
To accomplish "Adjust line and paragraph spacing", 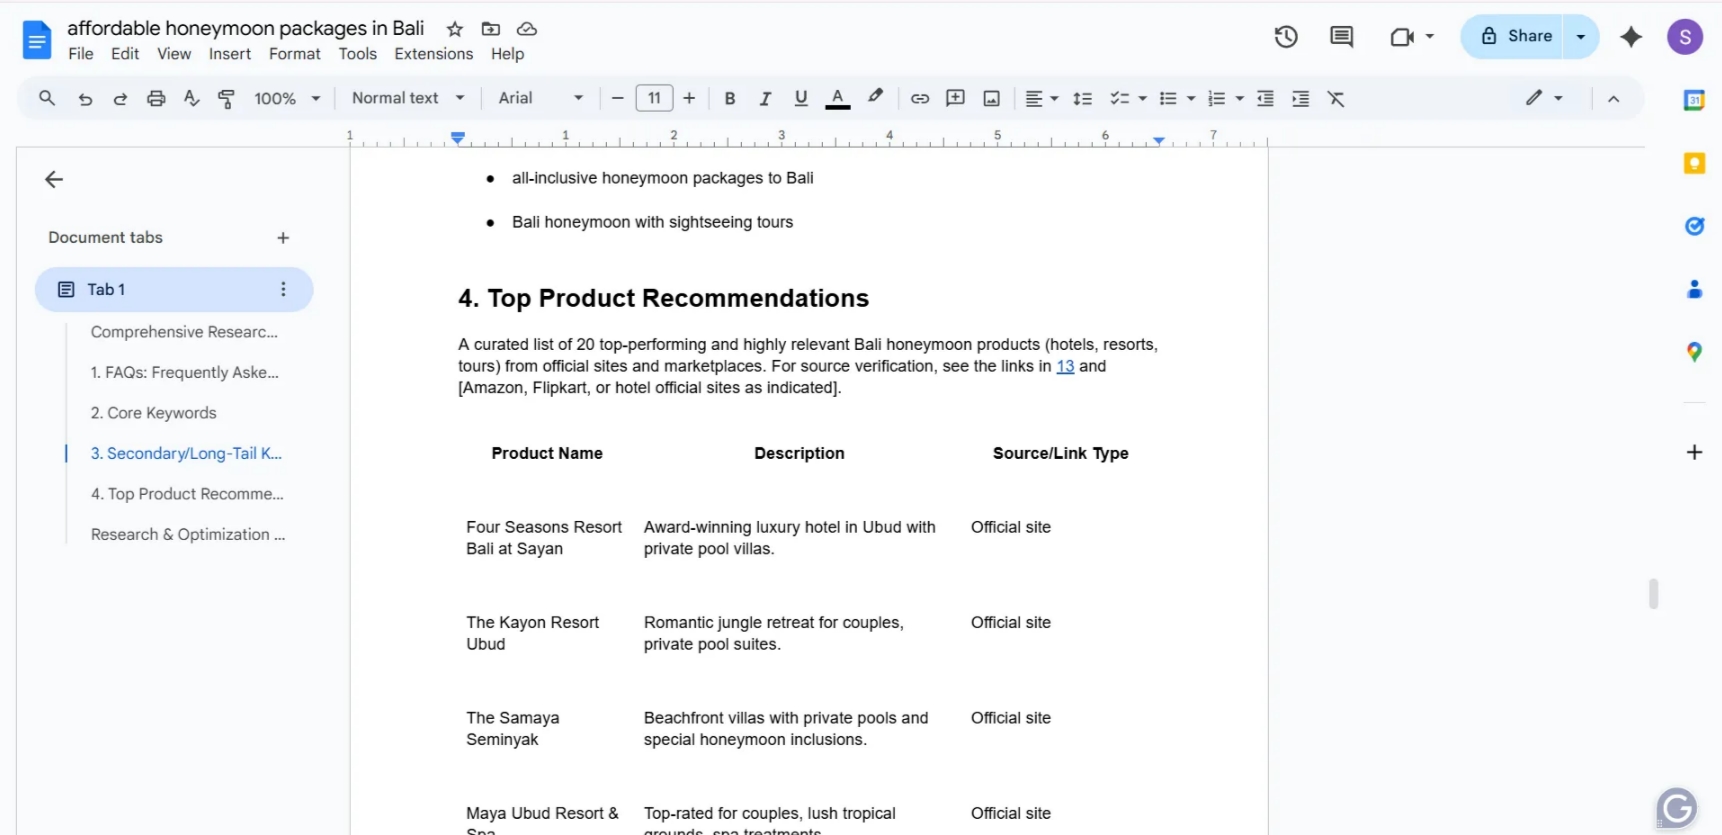I will [1082, 98].
